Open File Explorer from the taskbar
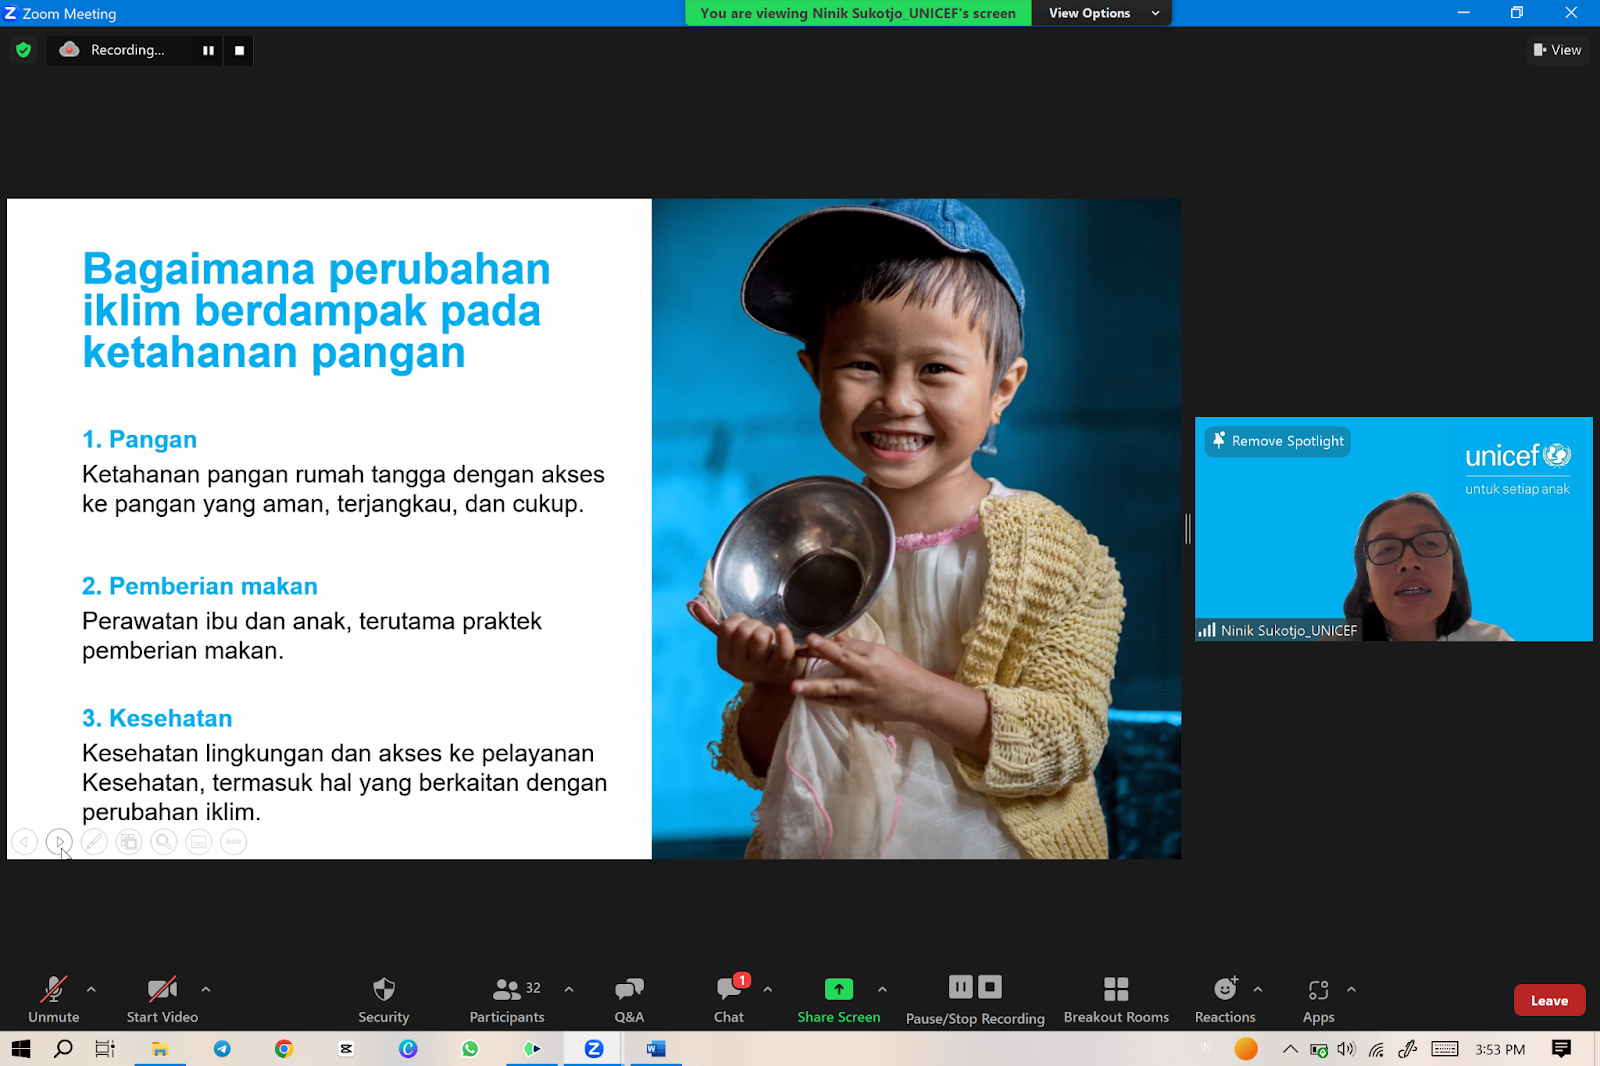The width and height of the screenshot is (1600, 1066). pyautogui.click(x=160, y=1049)
